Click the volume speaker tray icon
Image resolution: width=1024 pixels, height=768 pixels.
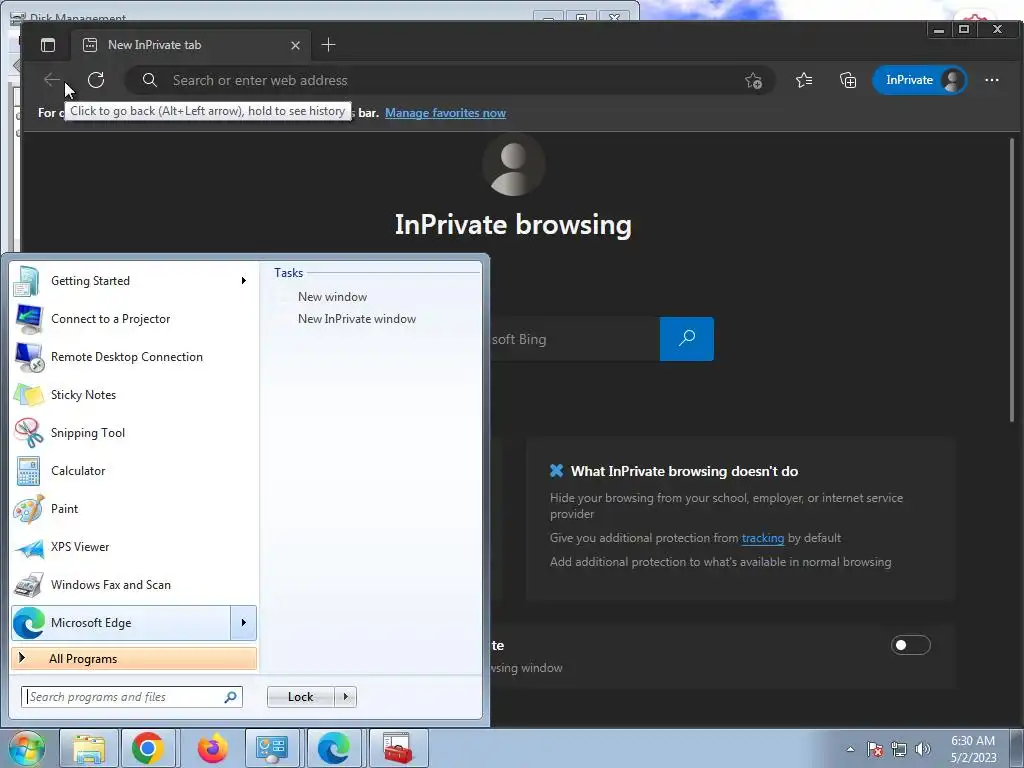(923, 749)
